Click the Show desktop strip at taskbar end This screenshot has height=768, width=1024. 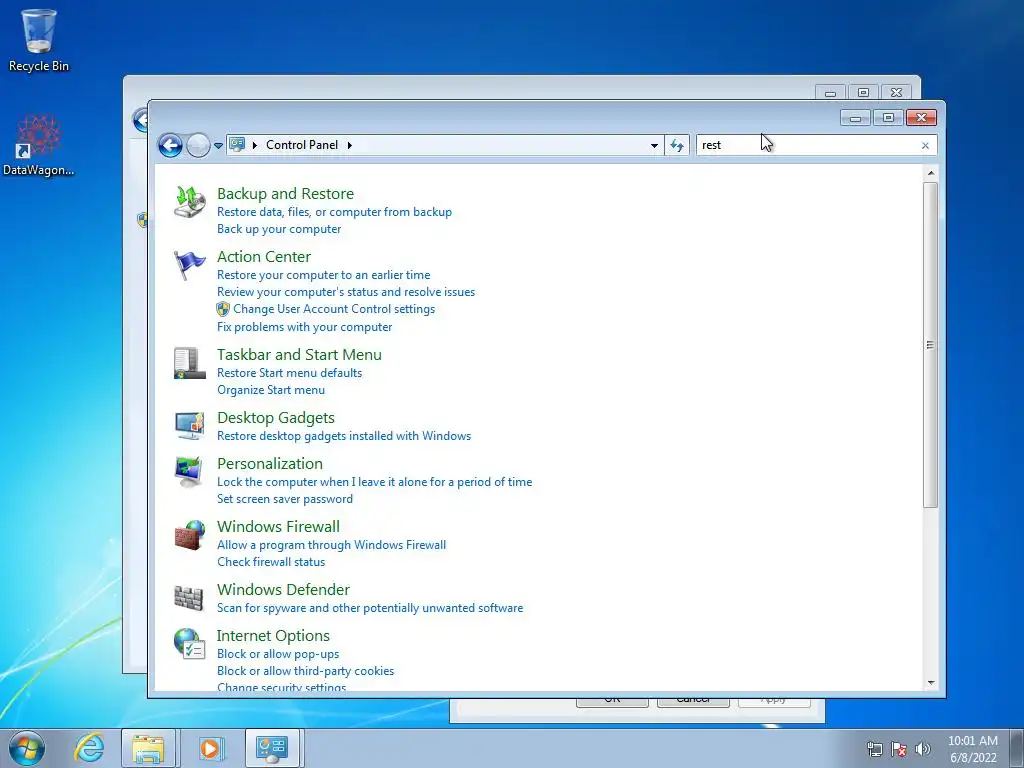[1017, 748]
